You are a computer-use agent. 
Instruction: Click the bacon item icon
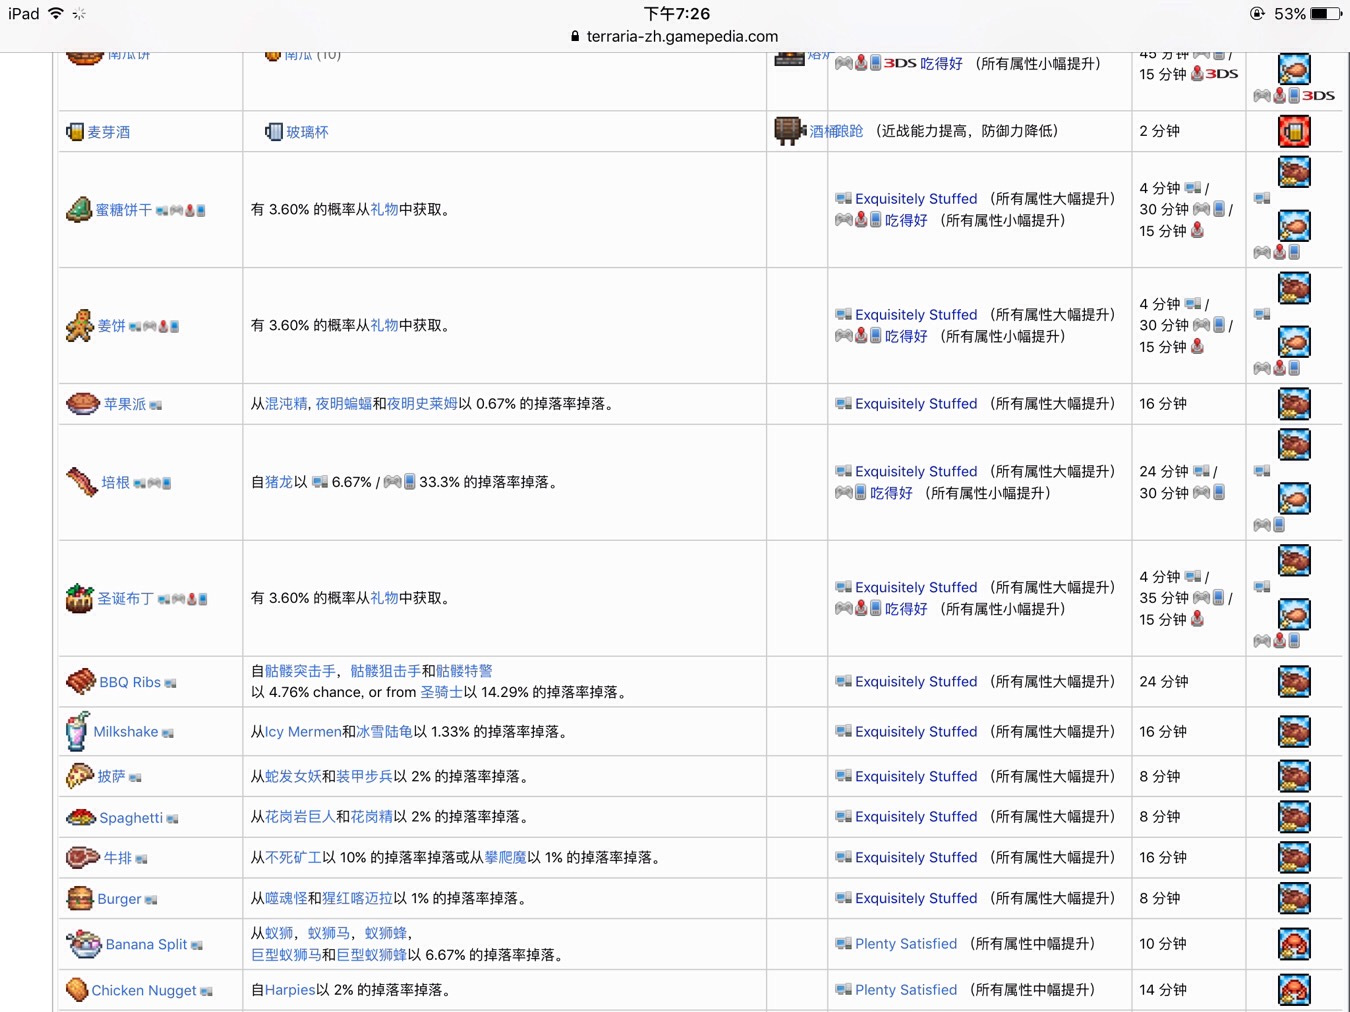pyautogui.click(x=82, y=482)
